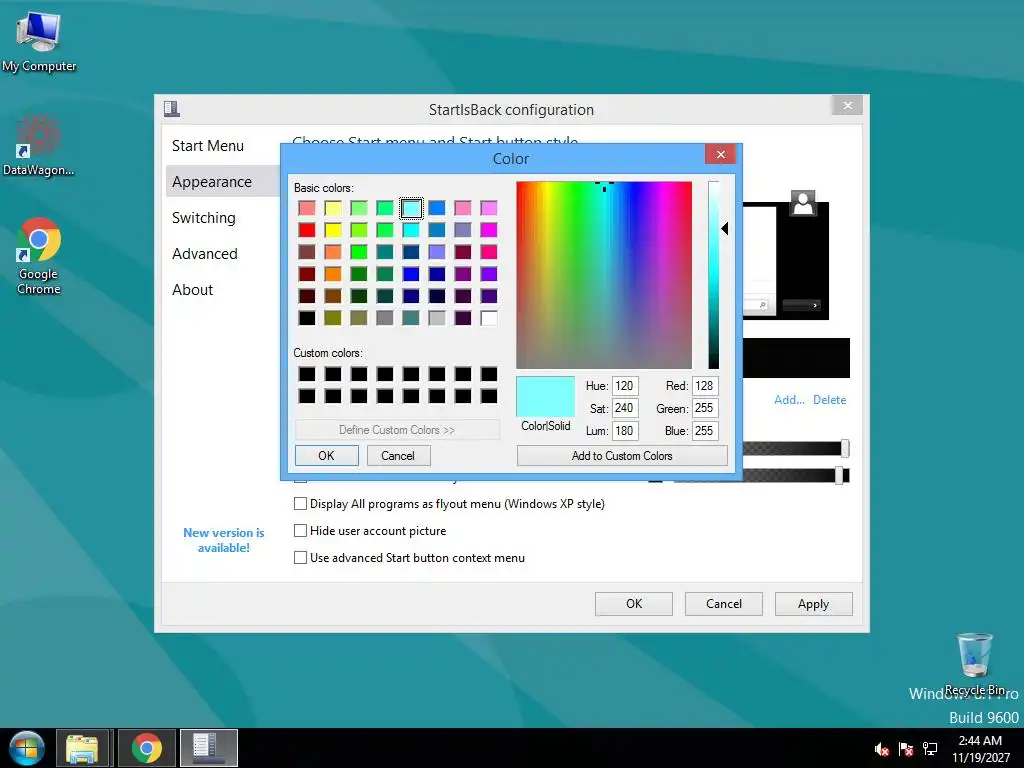Open the New version is available link
The height and width of the screenshot is (768, 1024).
tap(223, 540)
